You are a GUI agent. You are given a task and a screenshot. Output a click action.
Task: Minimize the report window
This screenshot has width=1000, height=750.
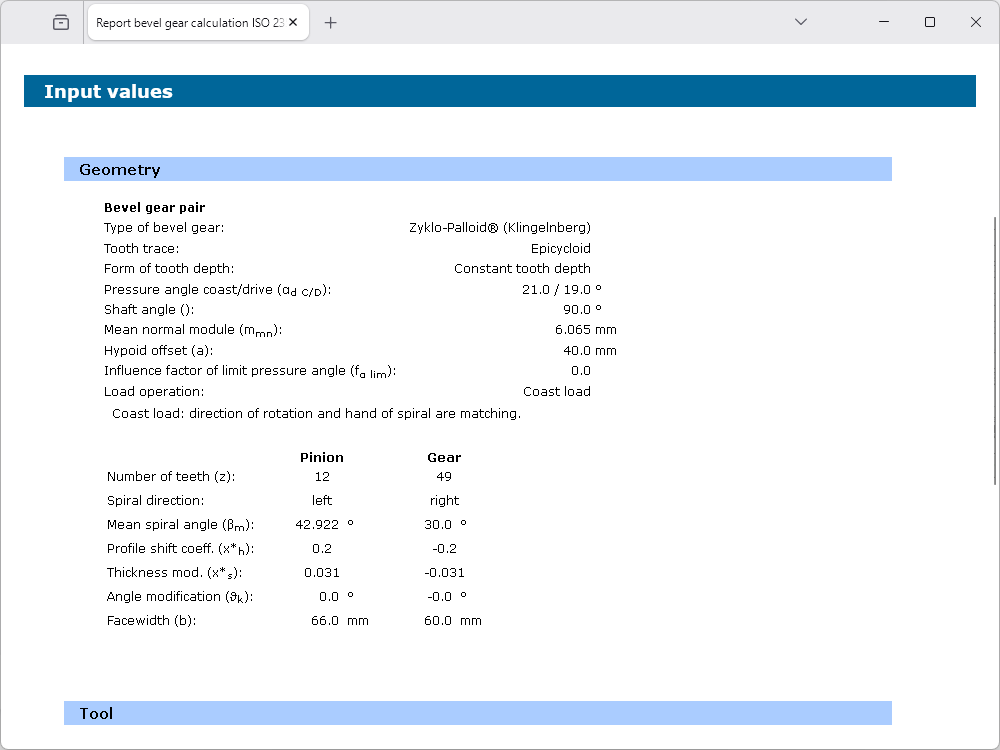click(x=883, y=22)
